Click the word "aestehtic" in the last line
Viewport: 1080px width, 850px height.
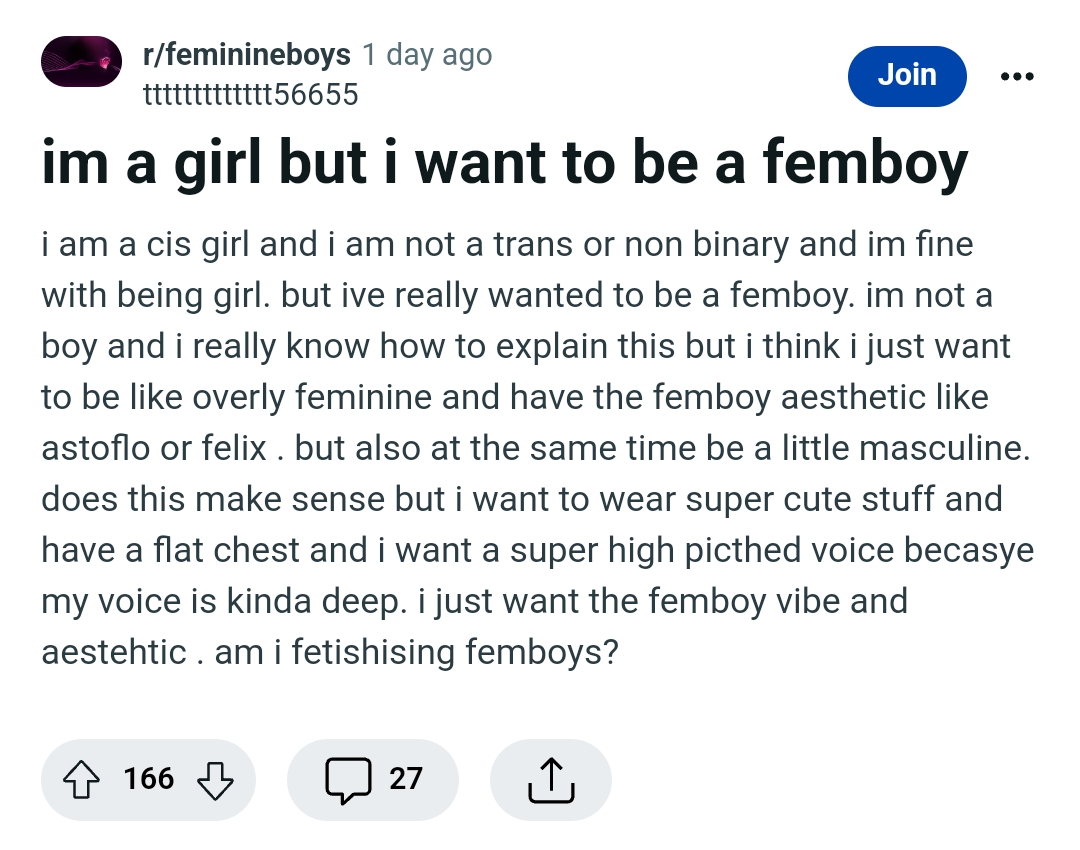coord(114,652)
